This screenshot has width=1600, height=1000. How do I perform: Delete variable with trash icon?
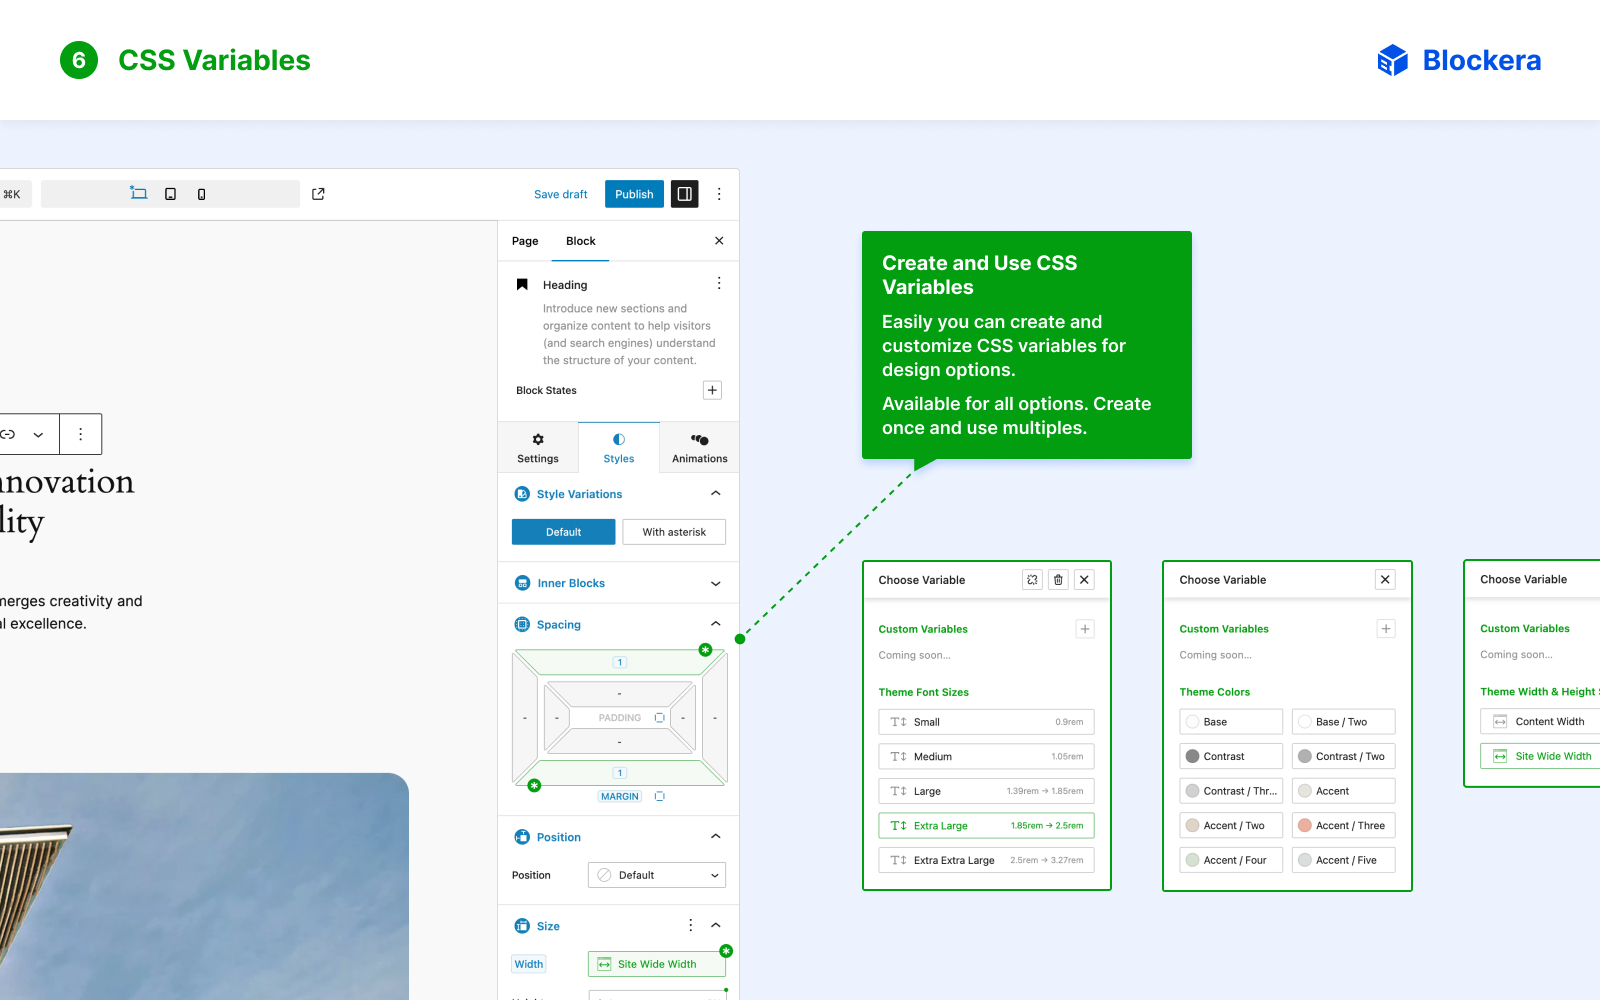1058,580
